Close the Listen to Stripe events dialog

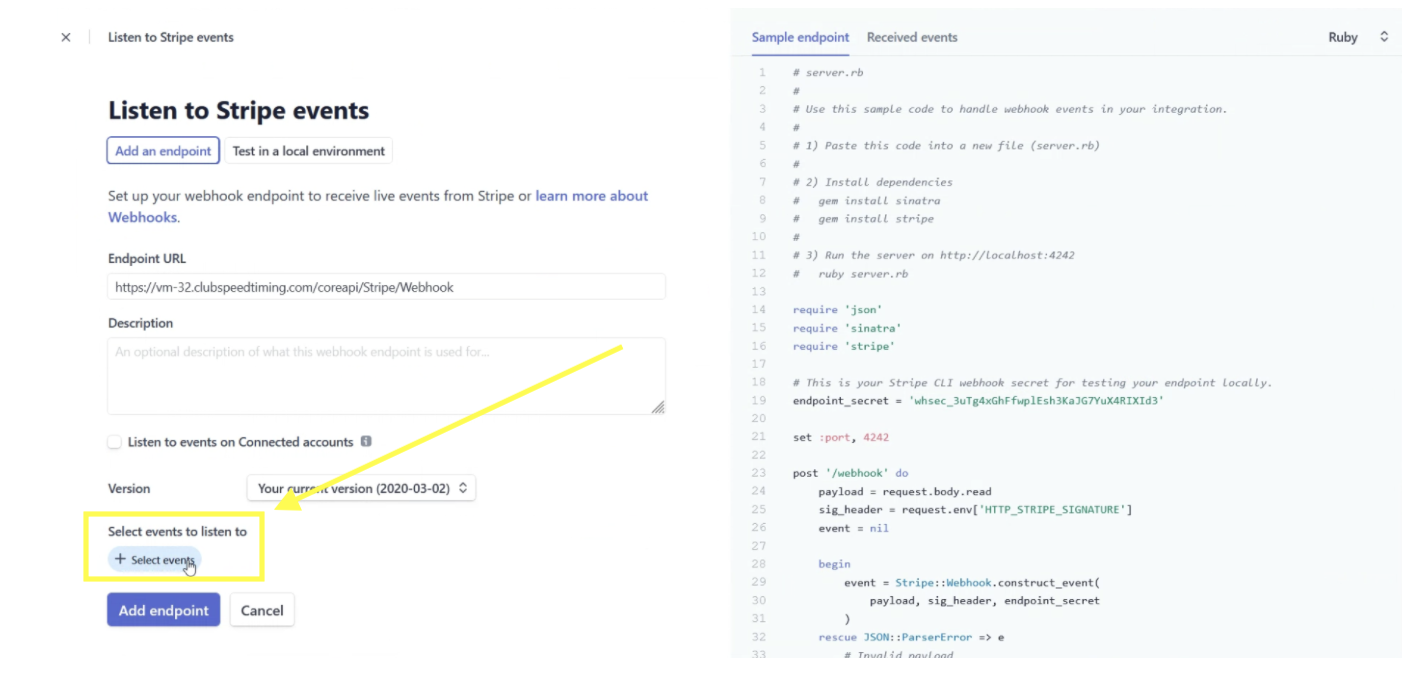[x=66, y=37]
